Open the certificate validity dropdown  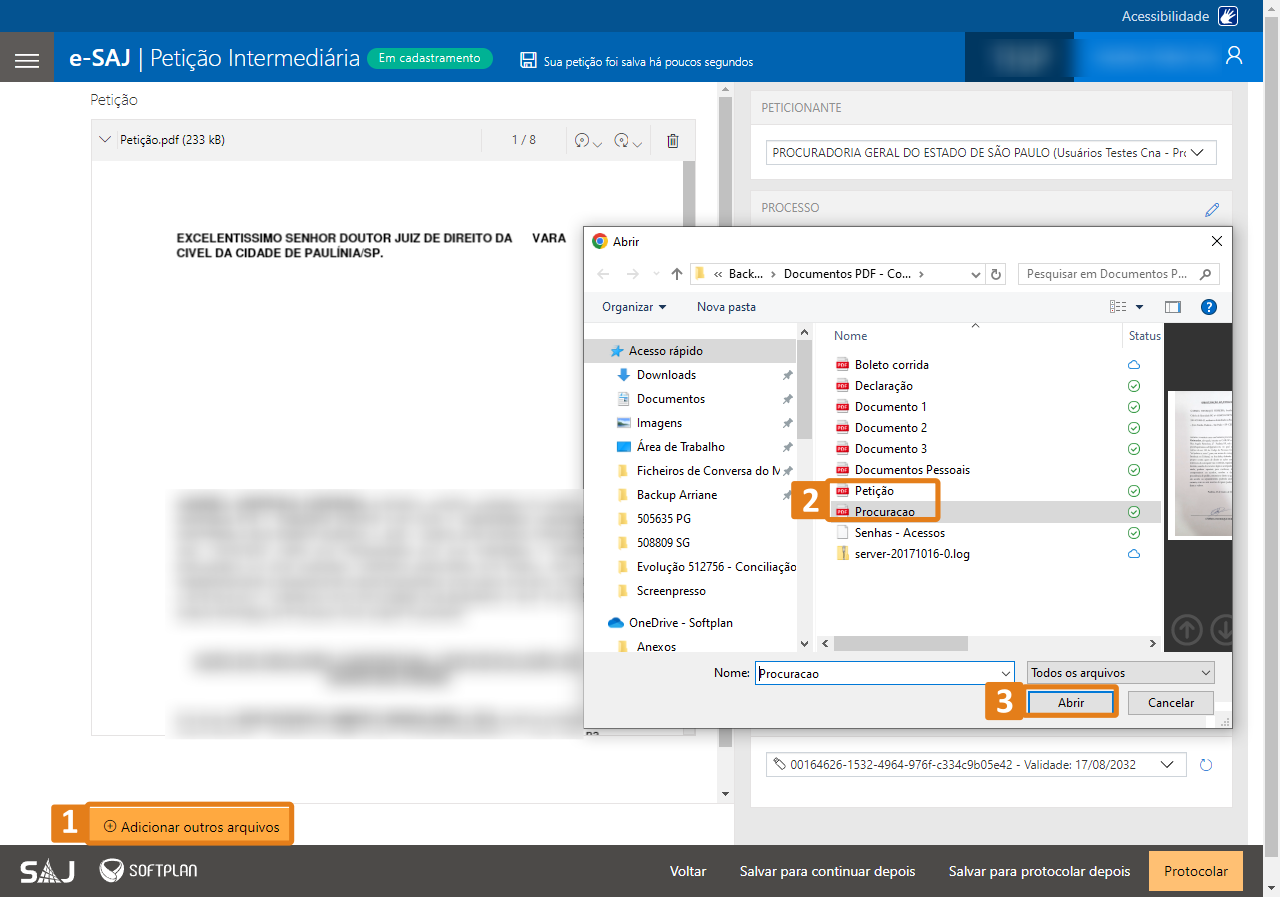[x=976, y=765]
